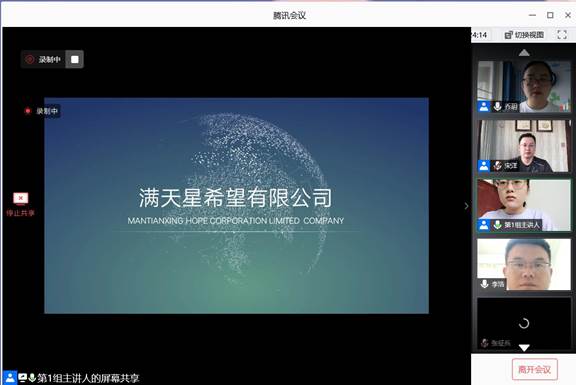Image resolution: width=576 pixels, height=385 pixels.
Task: Maximize the 腾讯会议 window
Action: pos(550,15)
